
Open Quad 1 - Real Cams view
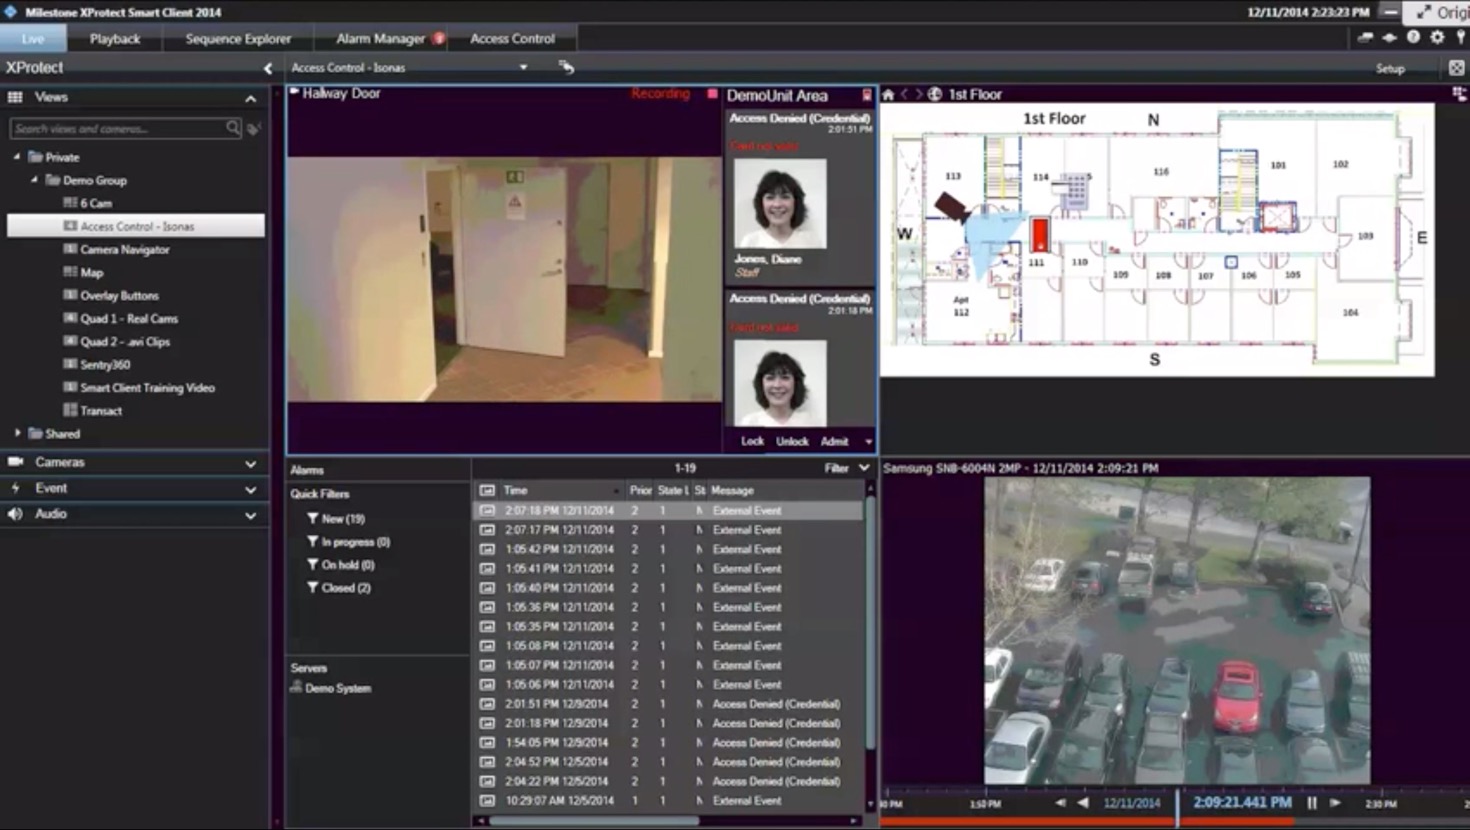click(128, 318)
